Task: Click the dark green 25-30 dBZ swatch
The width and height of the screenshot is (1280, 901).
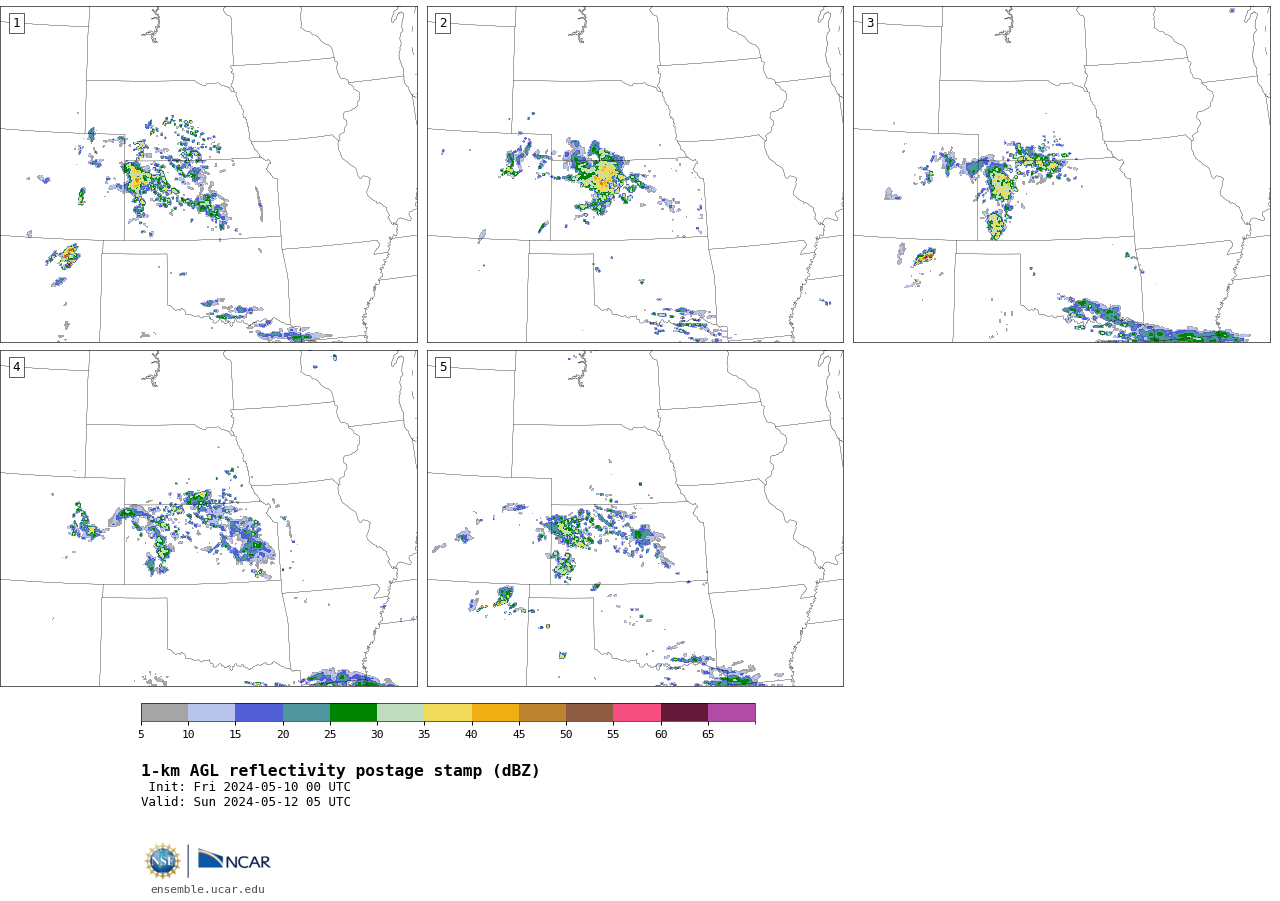Action: pyautogui.click(x=354, y=713)
